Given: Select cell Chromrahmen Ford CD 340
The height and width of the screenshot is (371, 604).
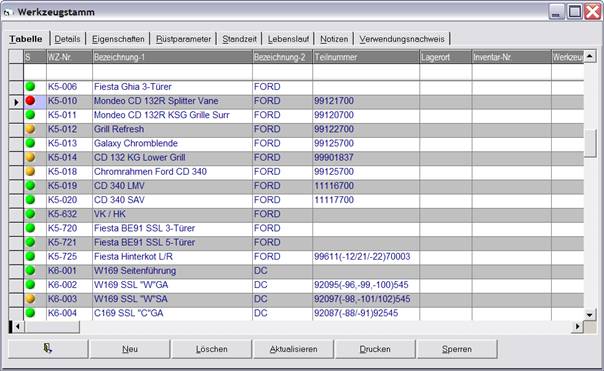Looking at the screenshot, I should 172,171.
